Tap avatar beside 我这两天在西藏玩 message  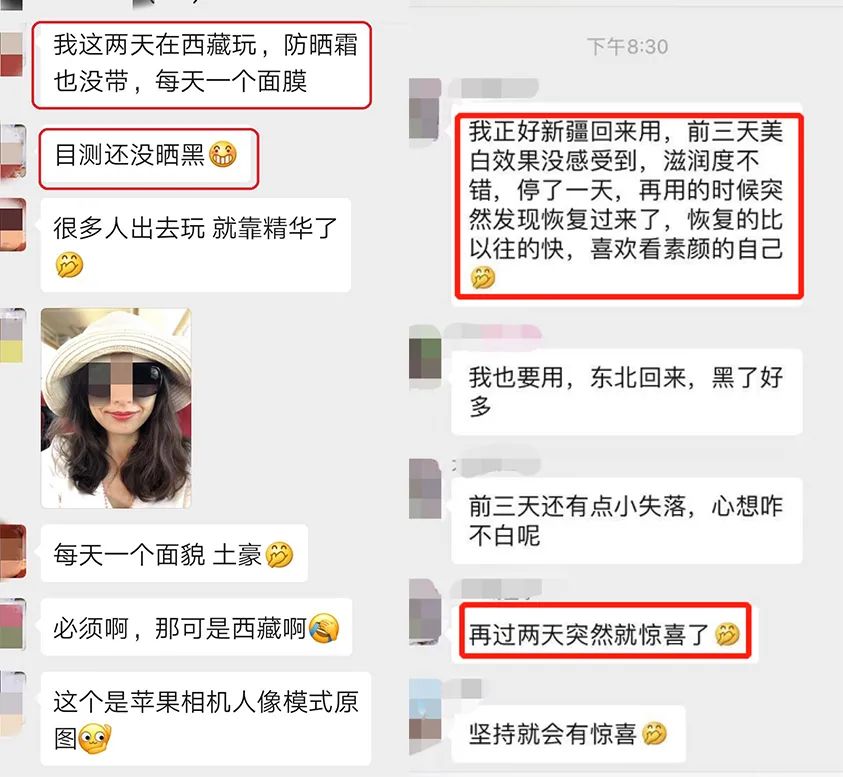pyautogui.click(x=12, y=54)
